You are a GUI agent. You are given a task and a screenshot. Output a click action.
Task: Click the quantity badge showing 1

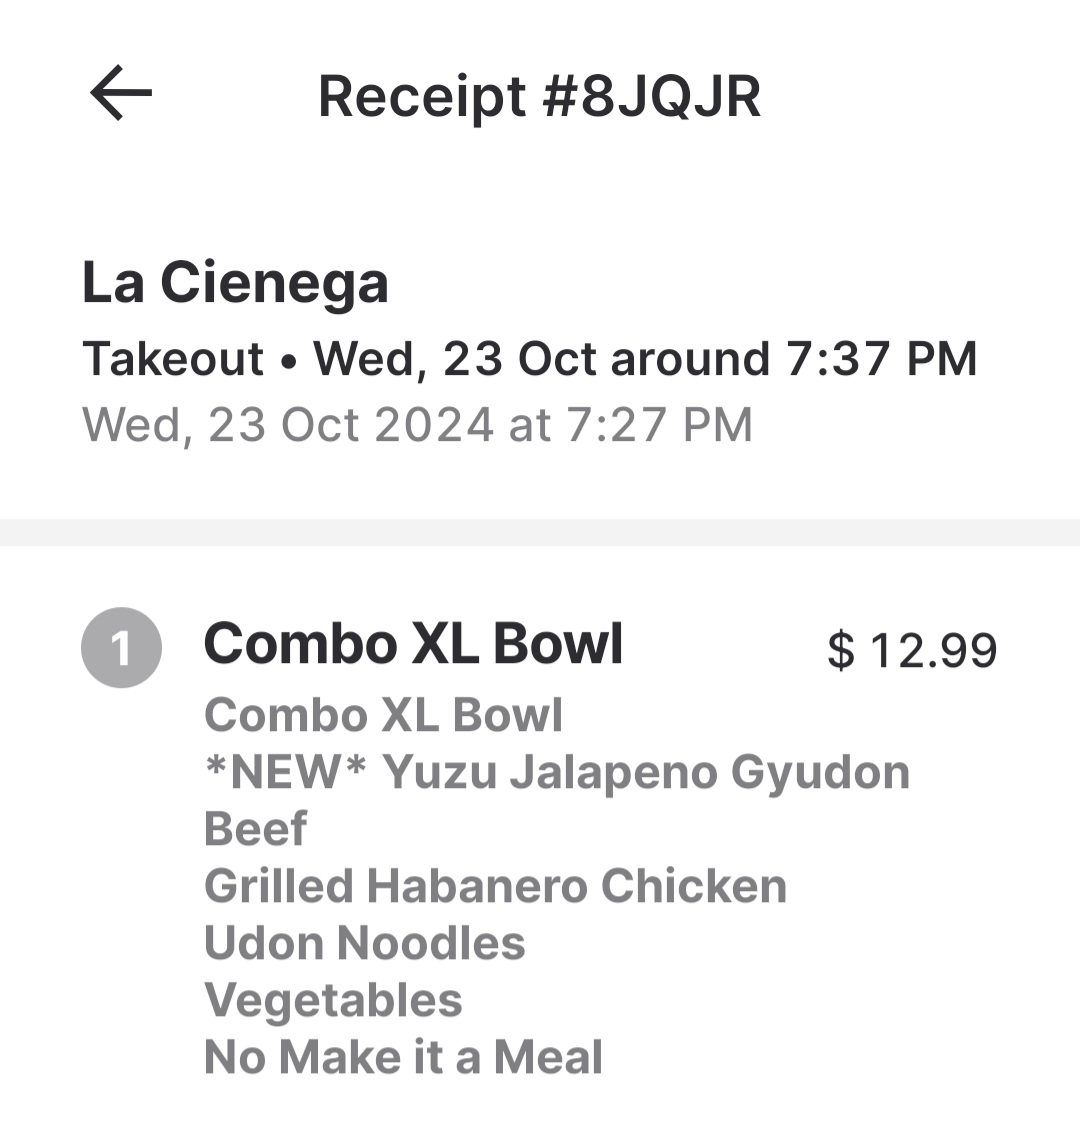coord(121,648)
